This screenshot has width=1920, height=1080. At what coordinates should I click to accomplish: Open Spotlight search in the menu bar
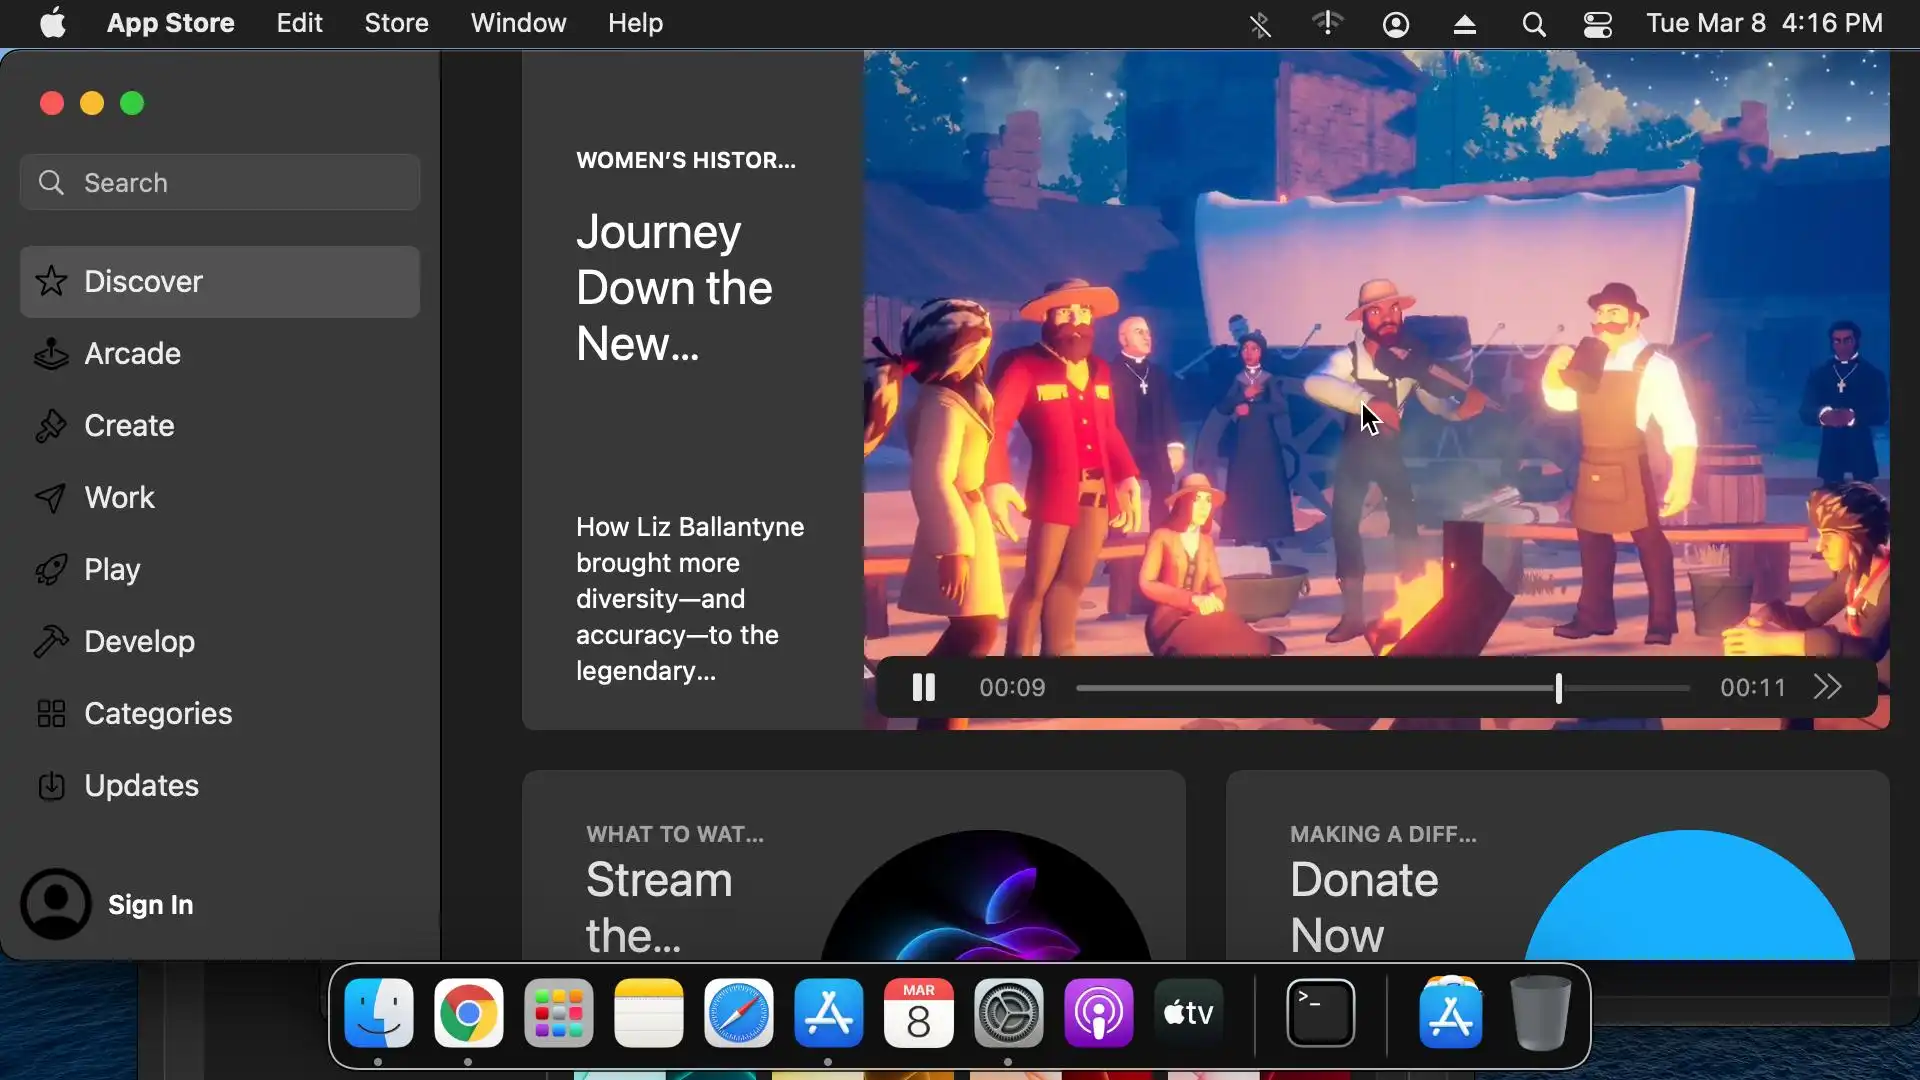(x=1533, y=24)
